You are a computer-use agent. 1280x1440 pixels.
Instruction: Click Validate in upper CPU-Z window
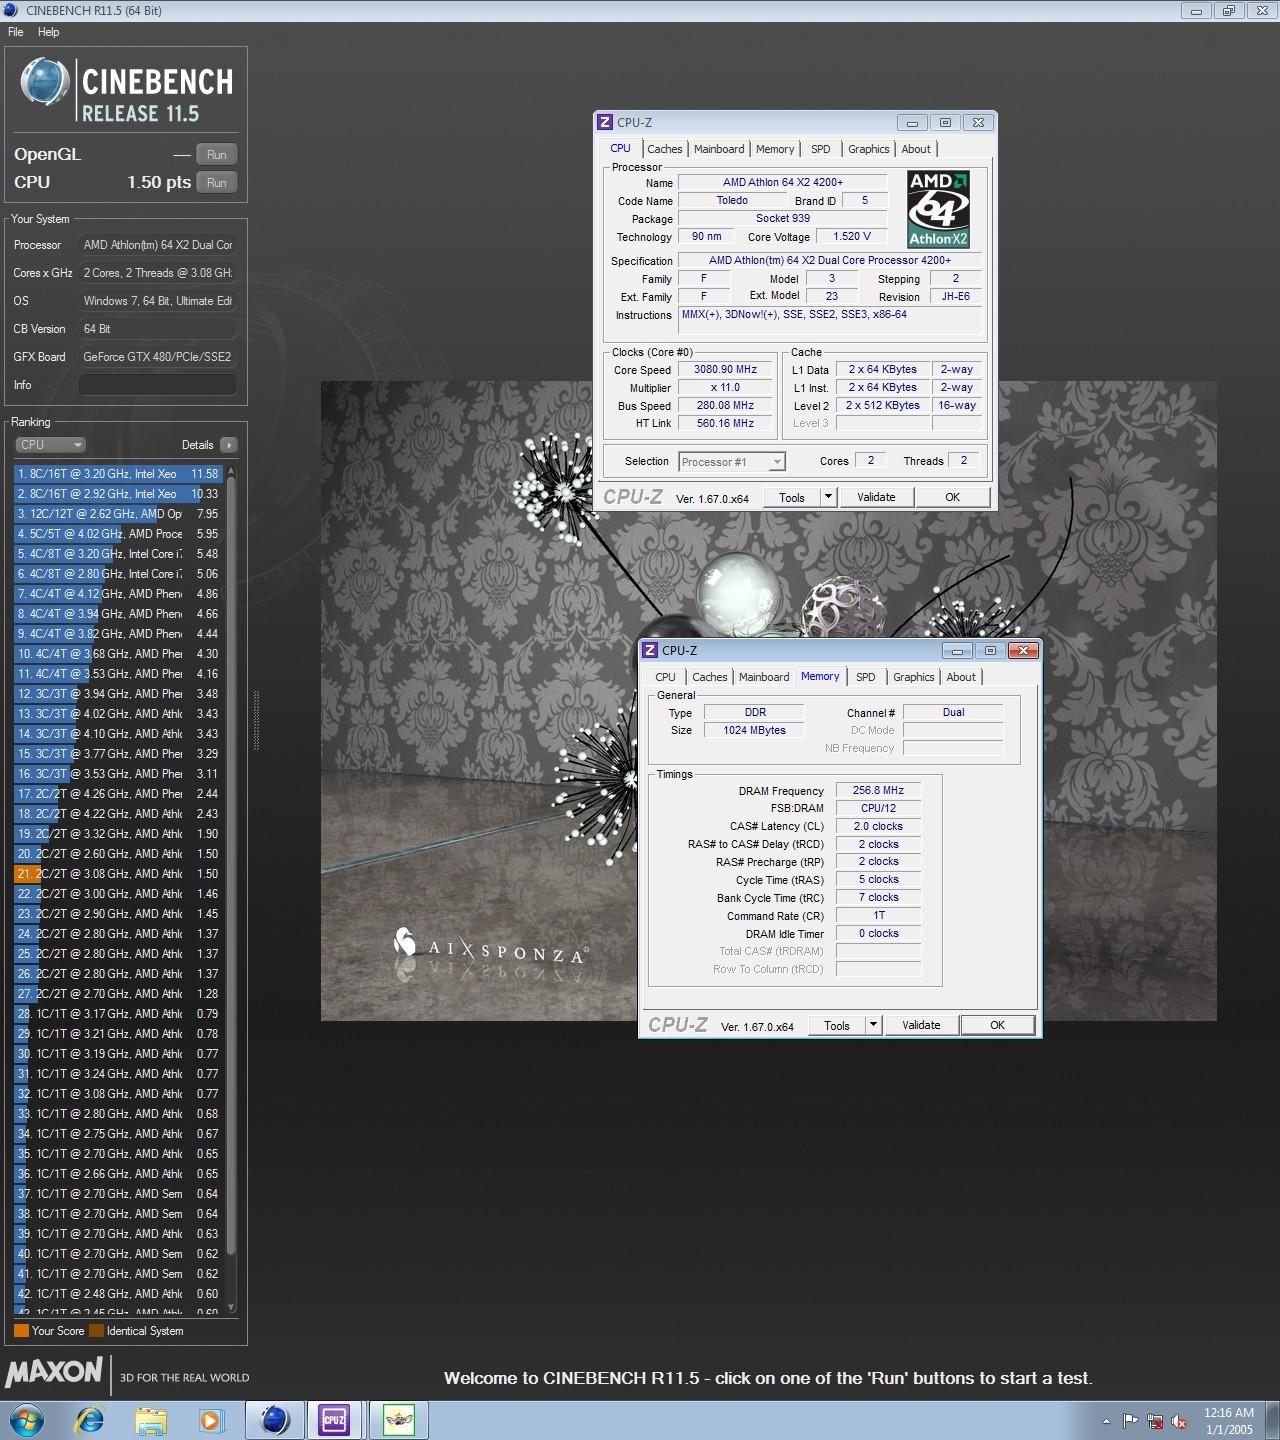coord(876,497)
